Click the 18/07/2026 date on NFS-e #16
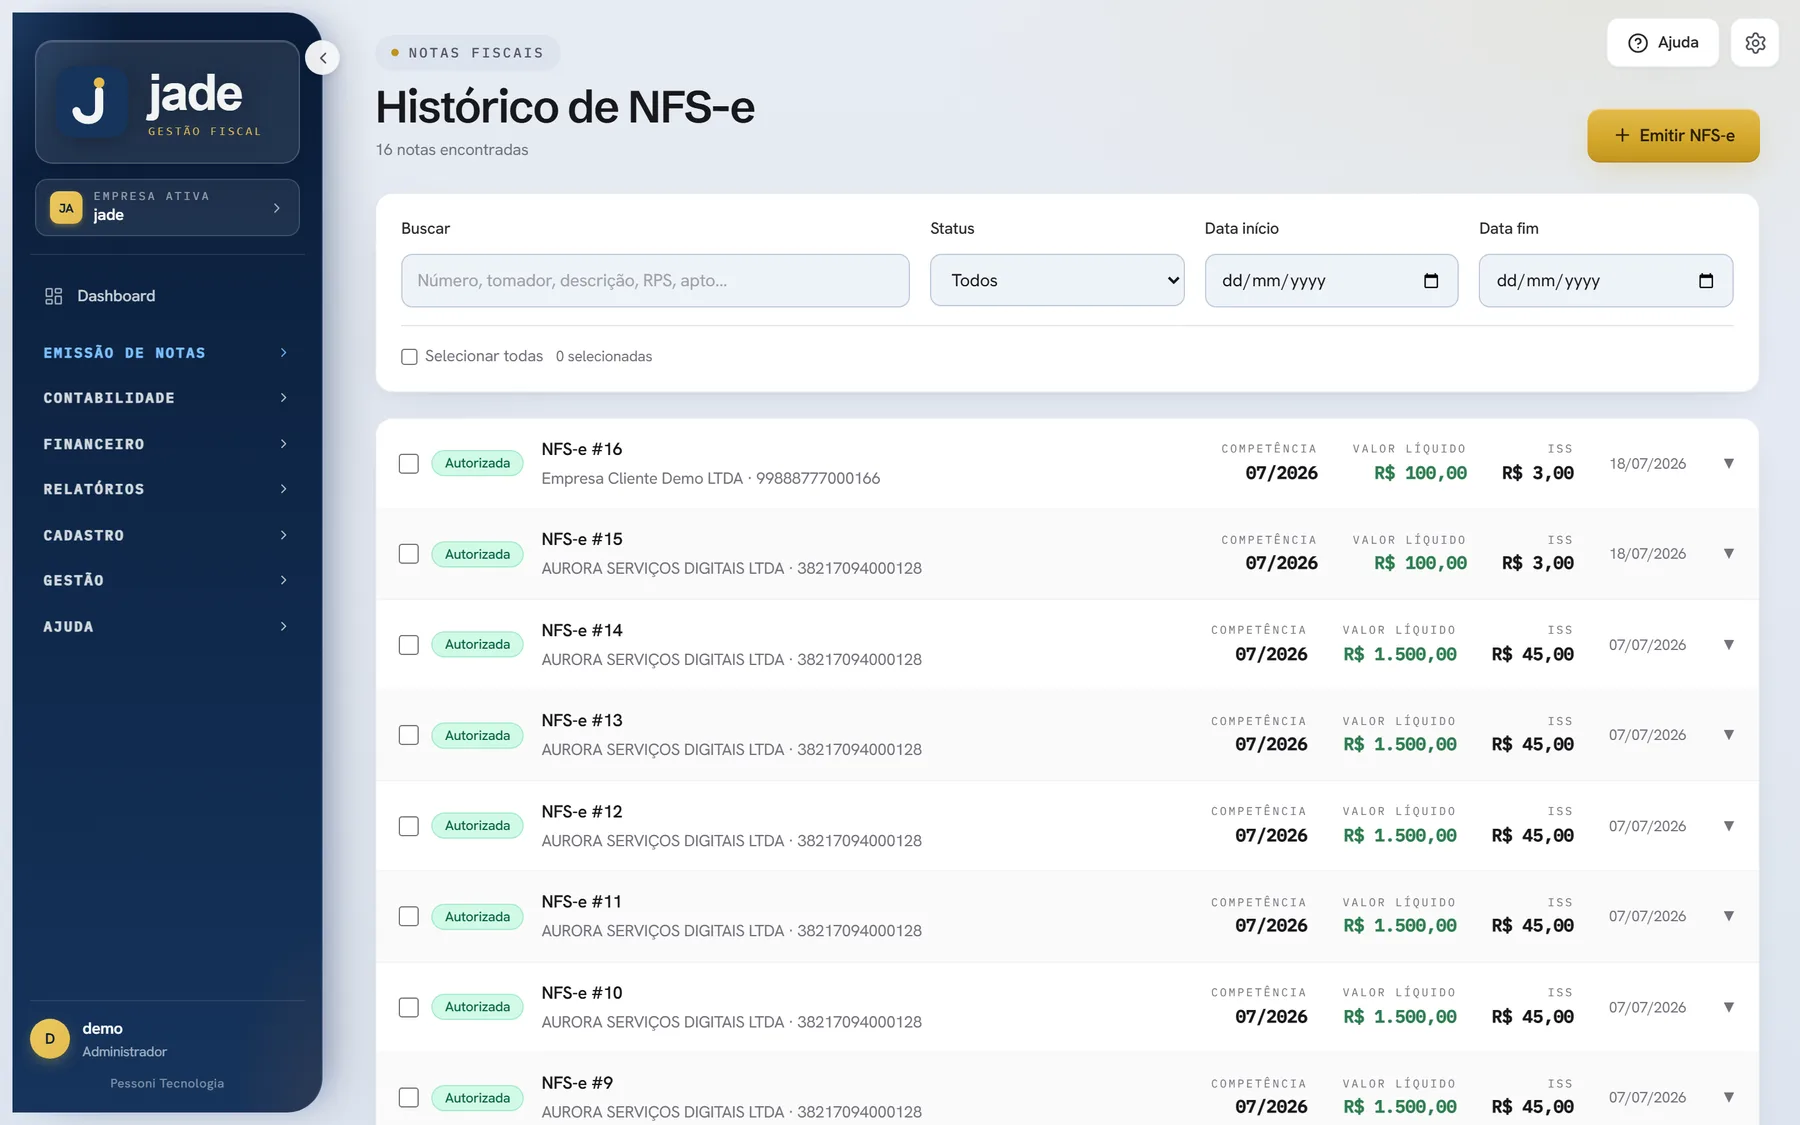The image size is (1800, 1125). click(x=1647, y=464)
